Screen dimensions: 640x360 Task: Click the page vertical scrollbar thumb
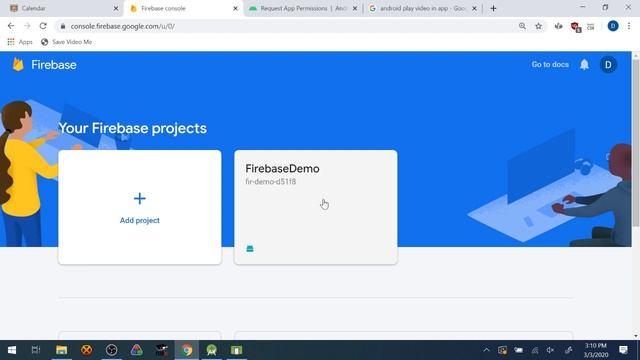click(x=636, y=143)
